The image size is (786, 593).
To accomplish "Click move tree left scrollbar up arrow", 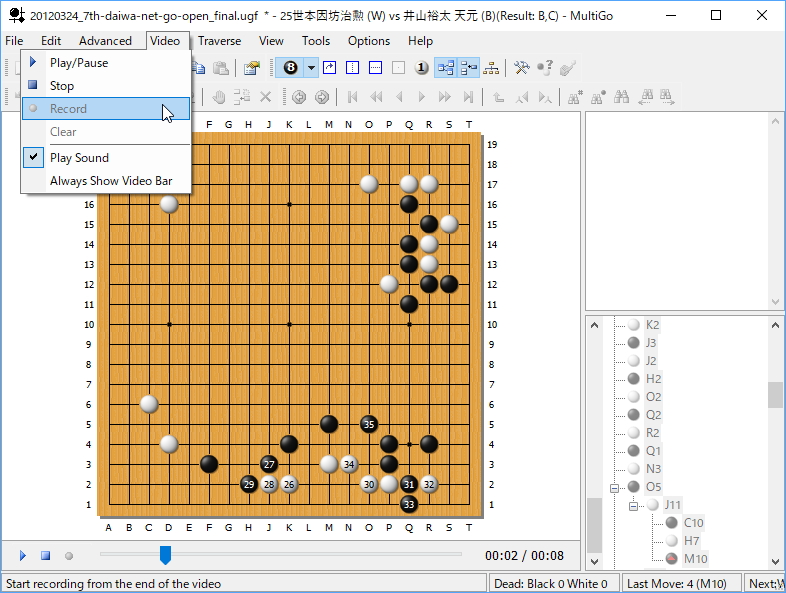I will [595, 325].
